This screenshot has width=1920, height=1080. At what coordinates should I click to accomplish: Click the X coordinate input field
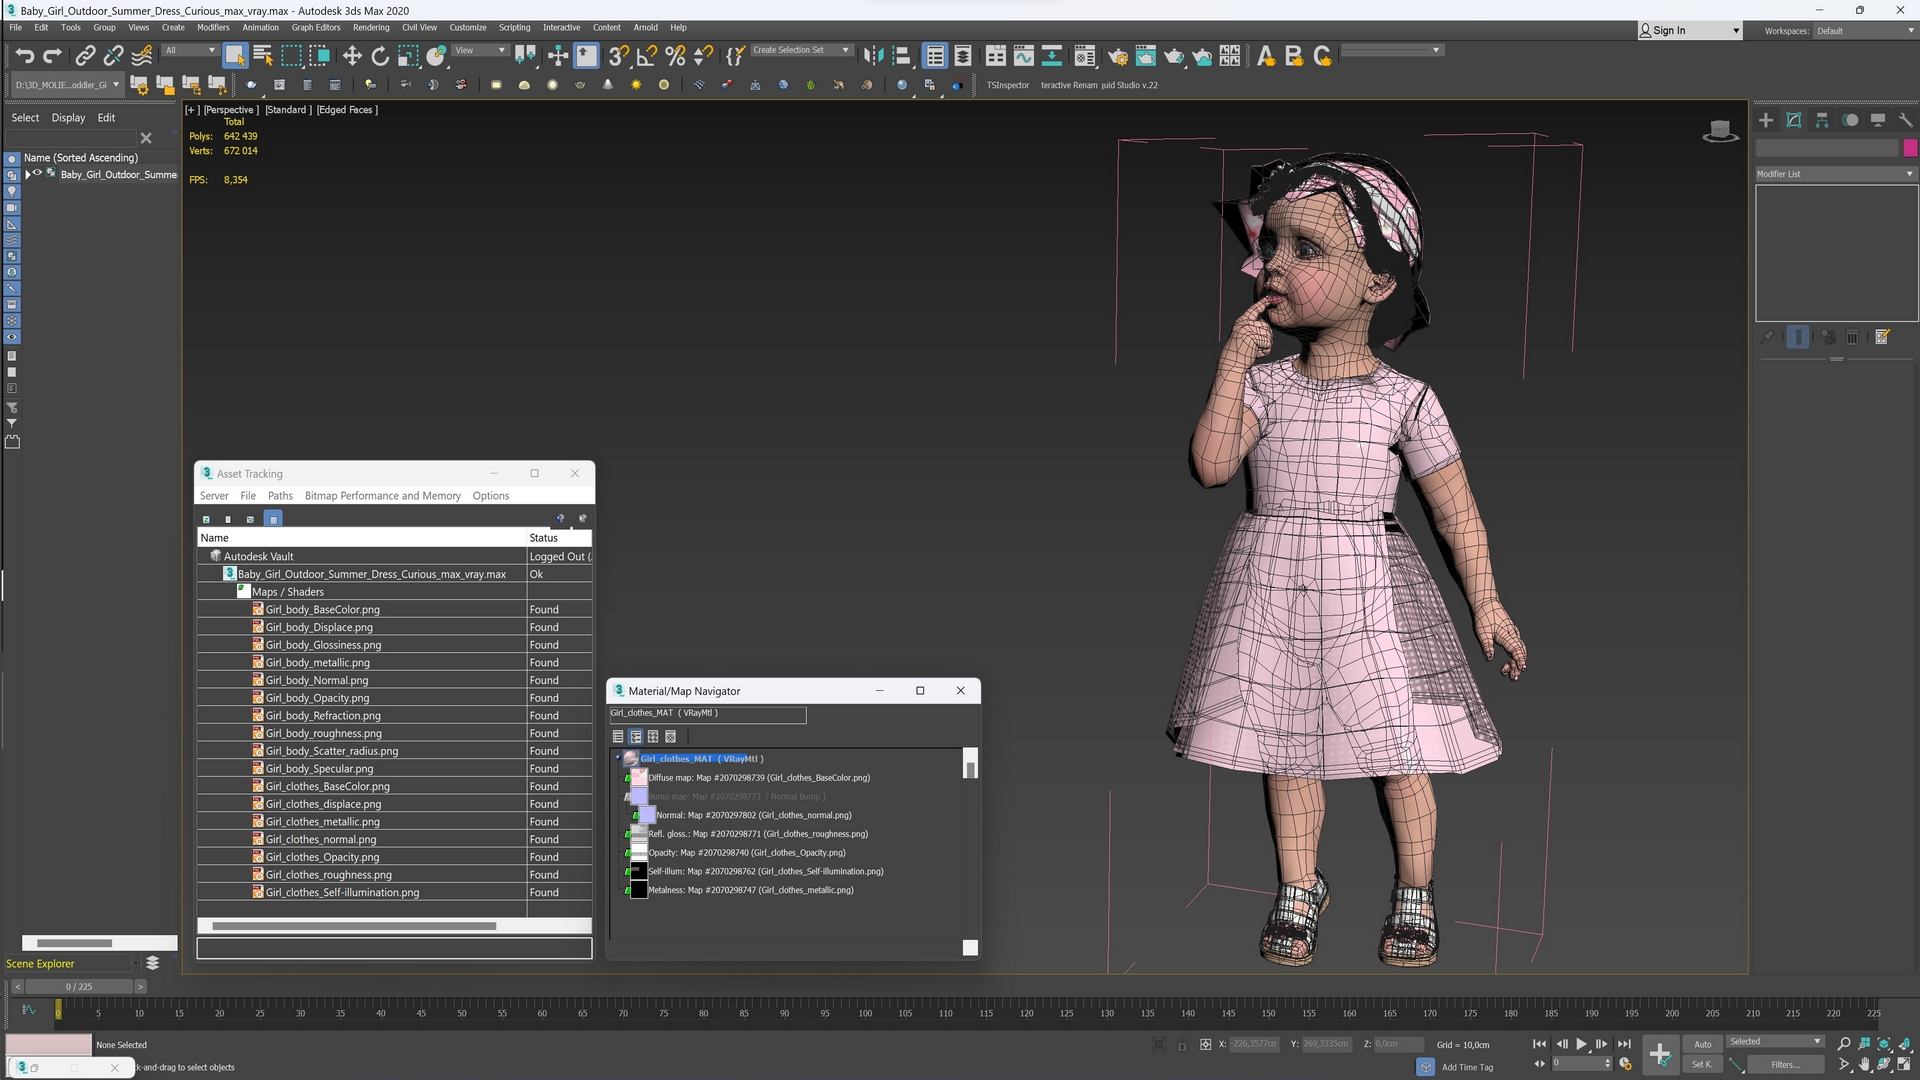click(x=1254, y=1044)
